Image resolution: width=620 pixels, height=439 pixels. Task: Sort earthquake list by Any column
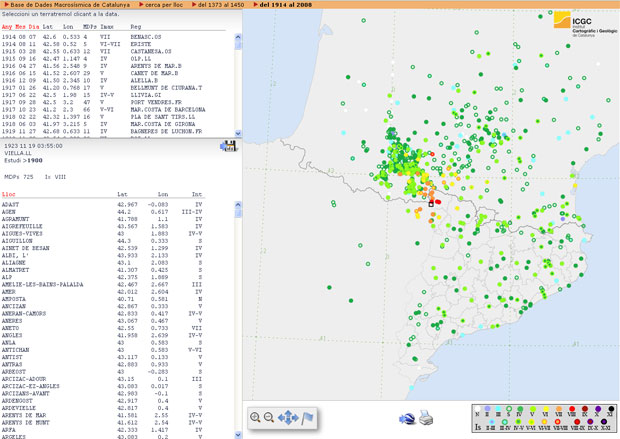(7, 27)
